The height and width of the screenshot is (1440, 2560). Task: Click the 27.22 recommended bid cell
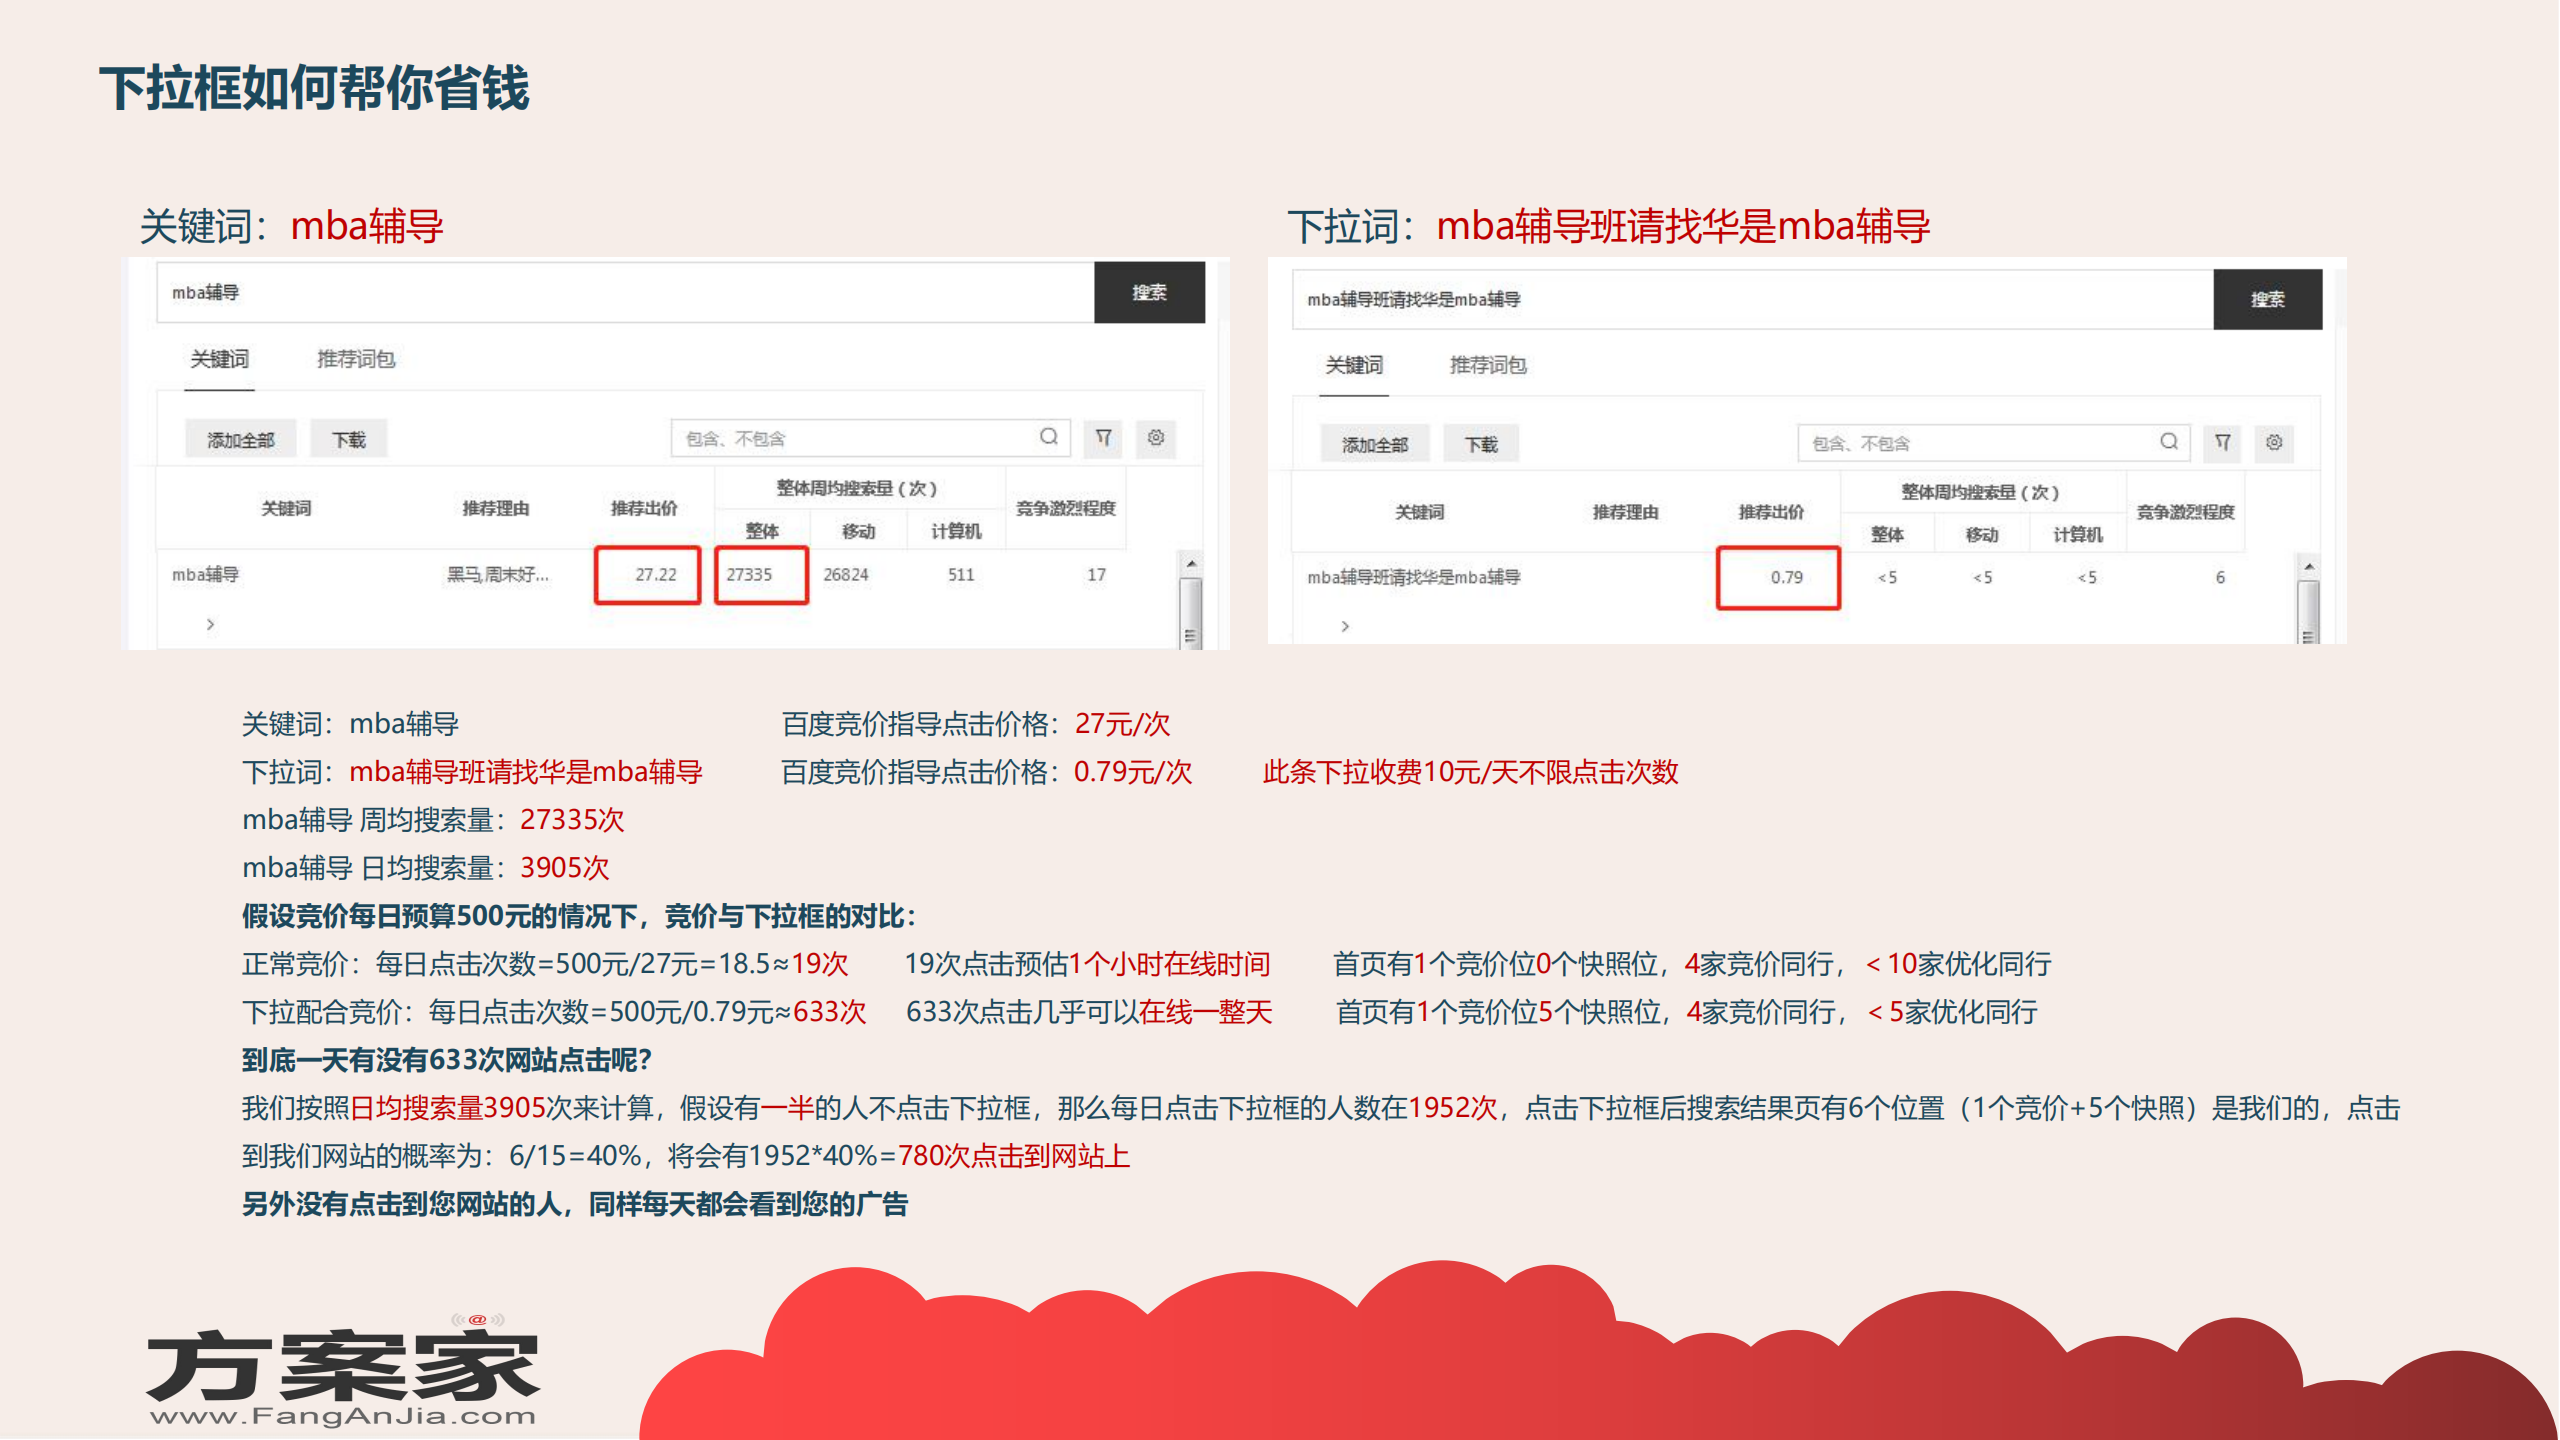pos(648,575)
